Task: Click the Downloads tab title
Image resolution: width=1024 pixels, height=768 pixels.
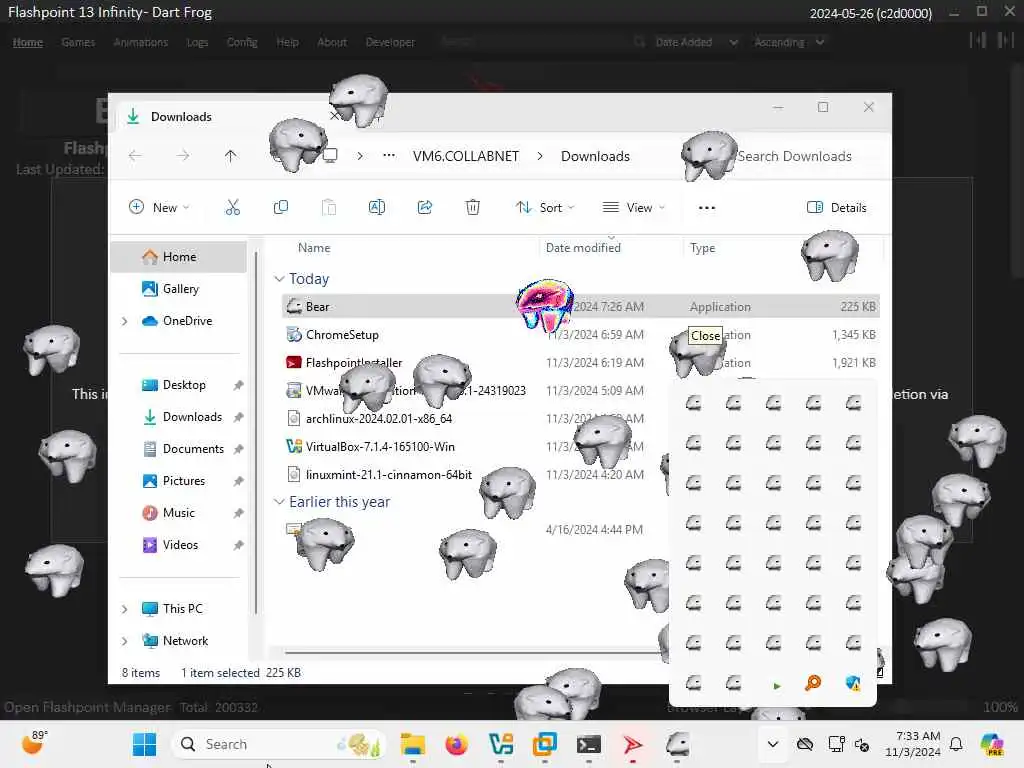Action: pos(181,117)
